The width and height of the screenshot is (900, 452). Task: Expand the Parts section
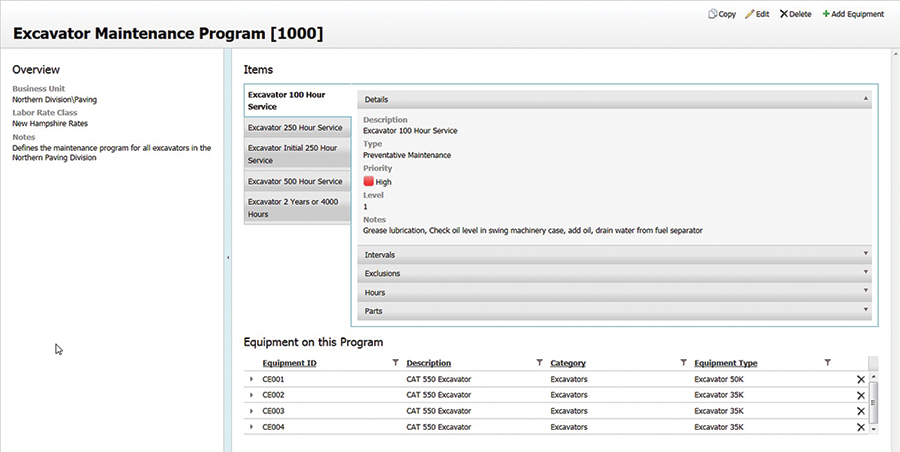[614, 311]
